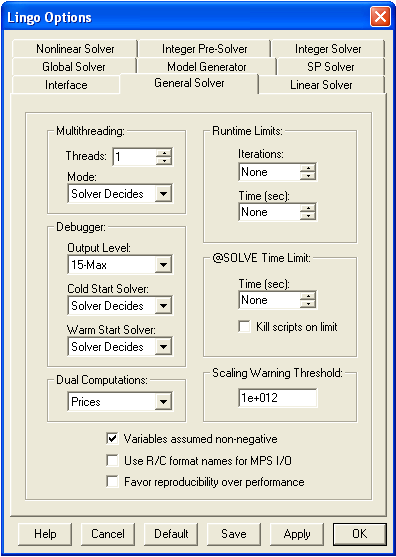This screenshot has height=557, width=396.
Task: Increase @SOLVE Time Limit spinner value
Action: [308, 296]
